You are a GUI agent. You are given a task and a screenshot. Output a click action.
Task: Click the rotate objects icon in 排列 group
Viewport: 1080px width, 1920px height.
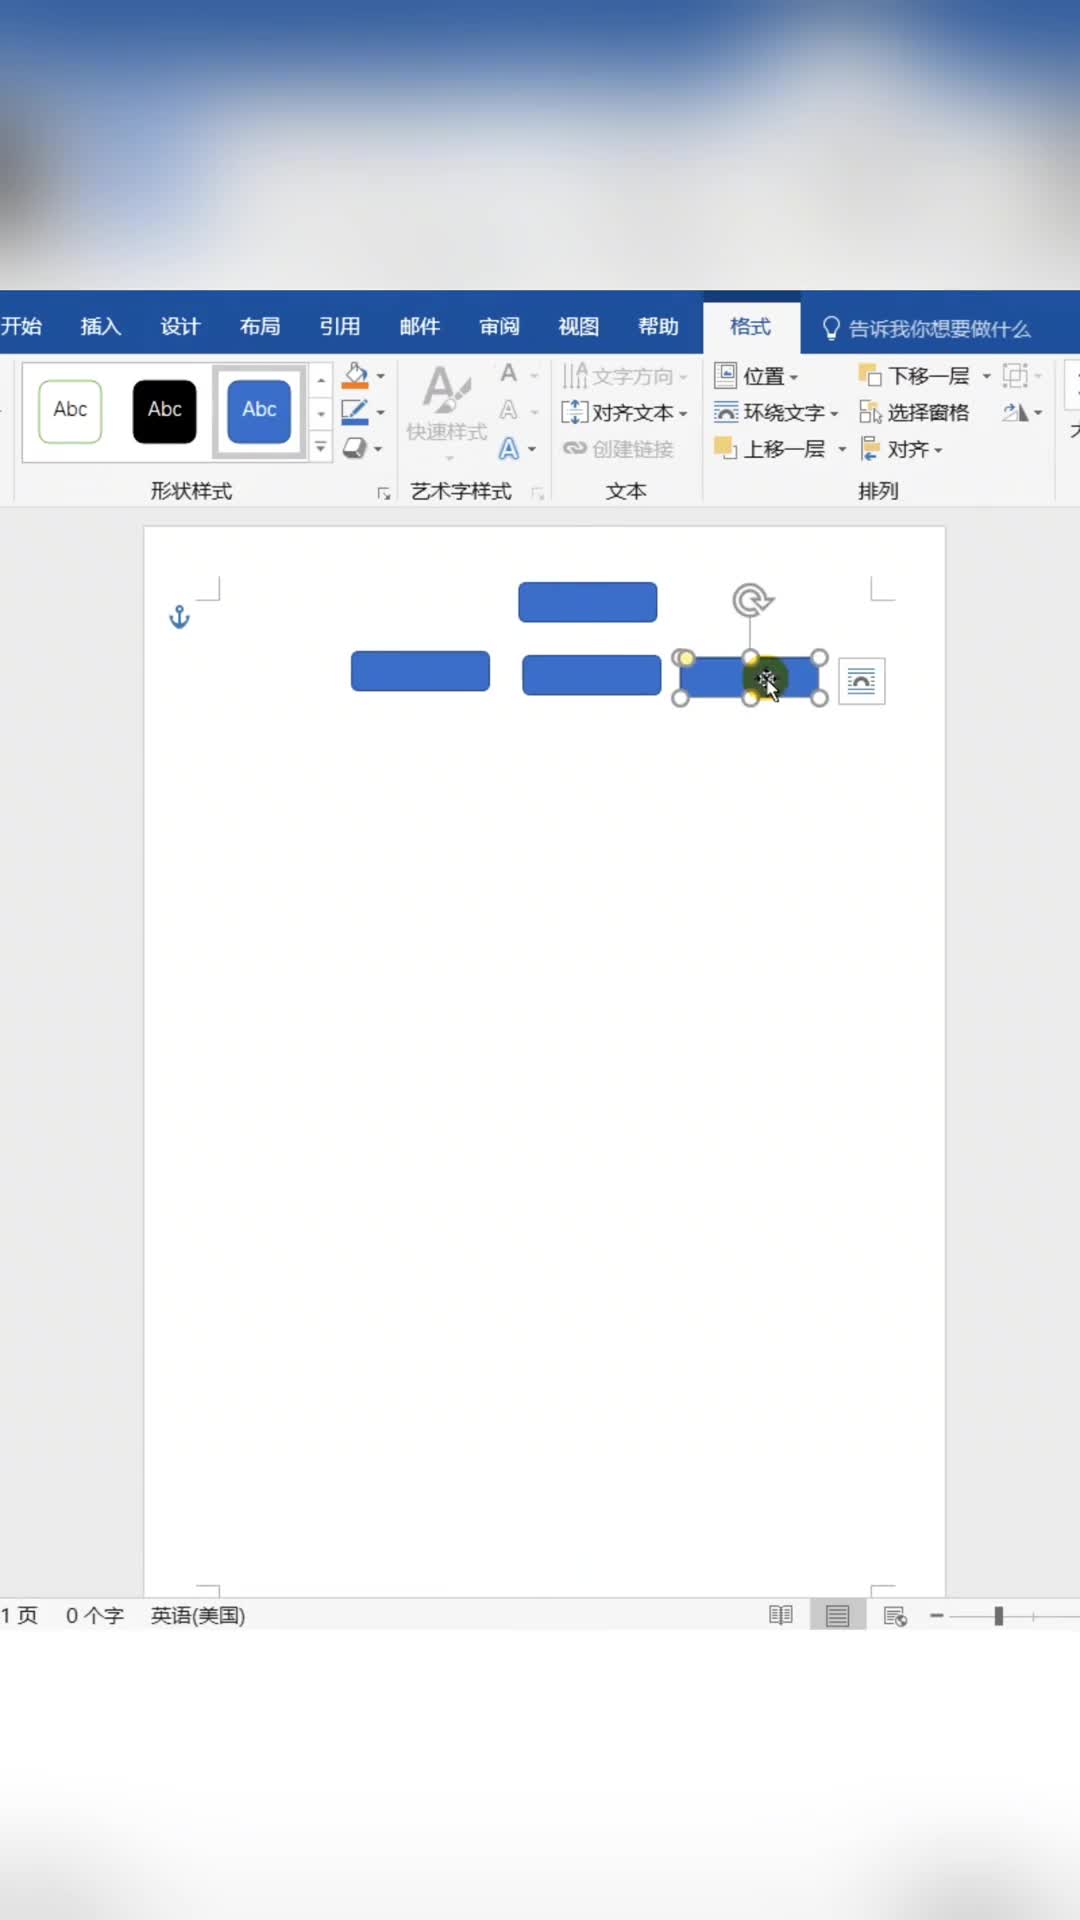pos(1016,413)
